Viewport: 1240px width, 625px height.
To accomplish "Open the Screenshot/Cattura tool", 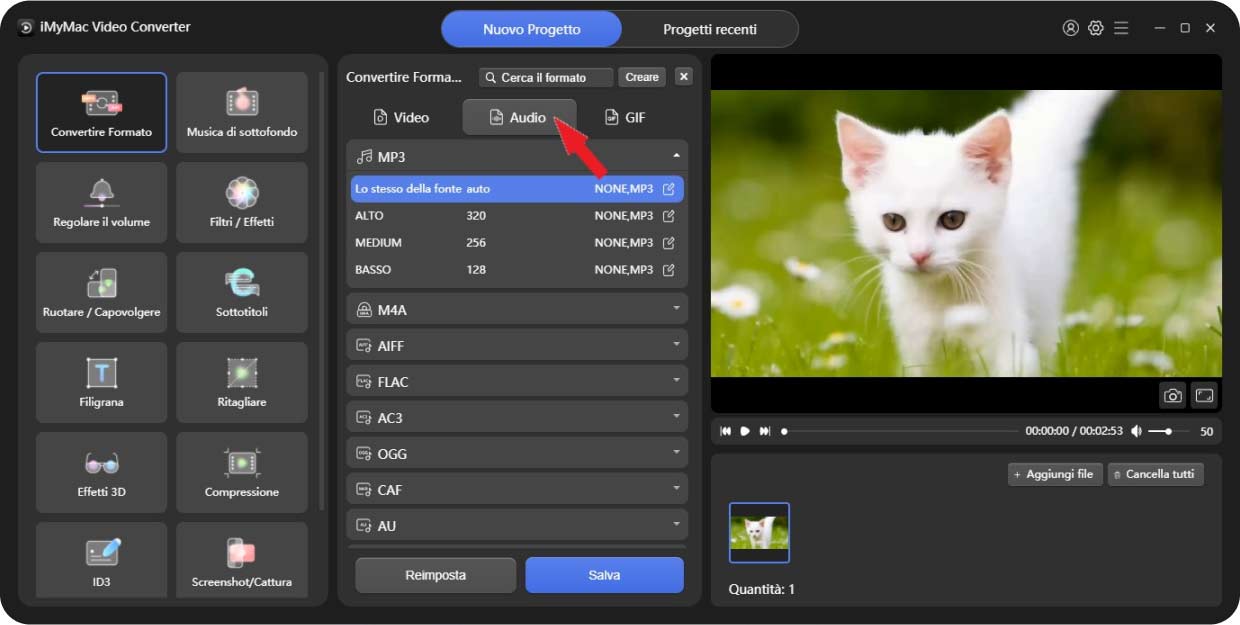I will [242, 560].
